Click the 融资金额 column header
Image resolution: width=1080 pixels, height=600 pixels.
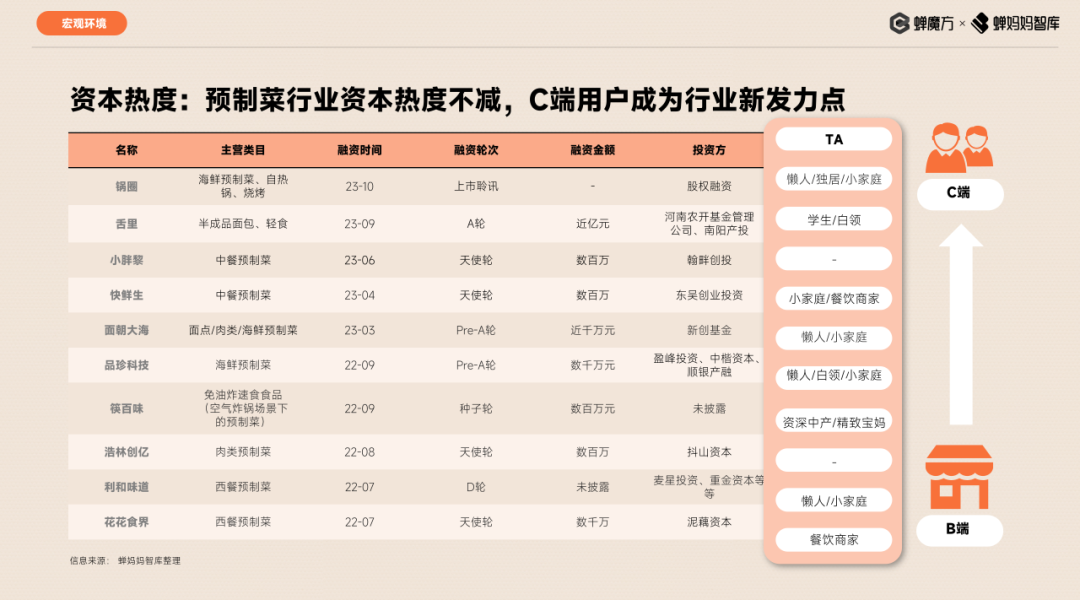592,150
